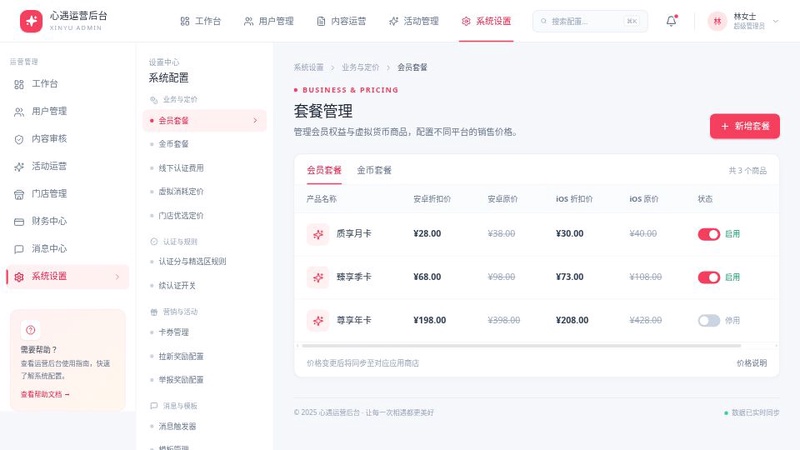Click the 林女士 avatar
The width and height of the screenshot is (800, 450).
coord(717,21)
